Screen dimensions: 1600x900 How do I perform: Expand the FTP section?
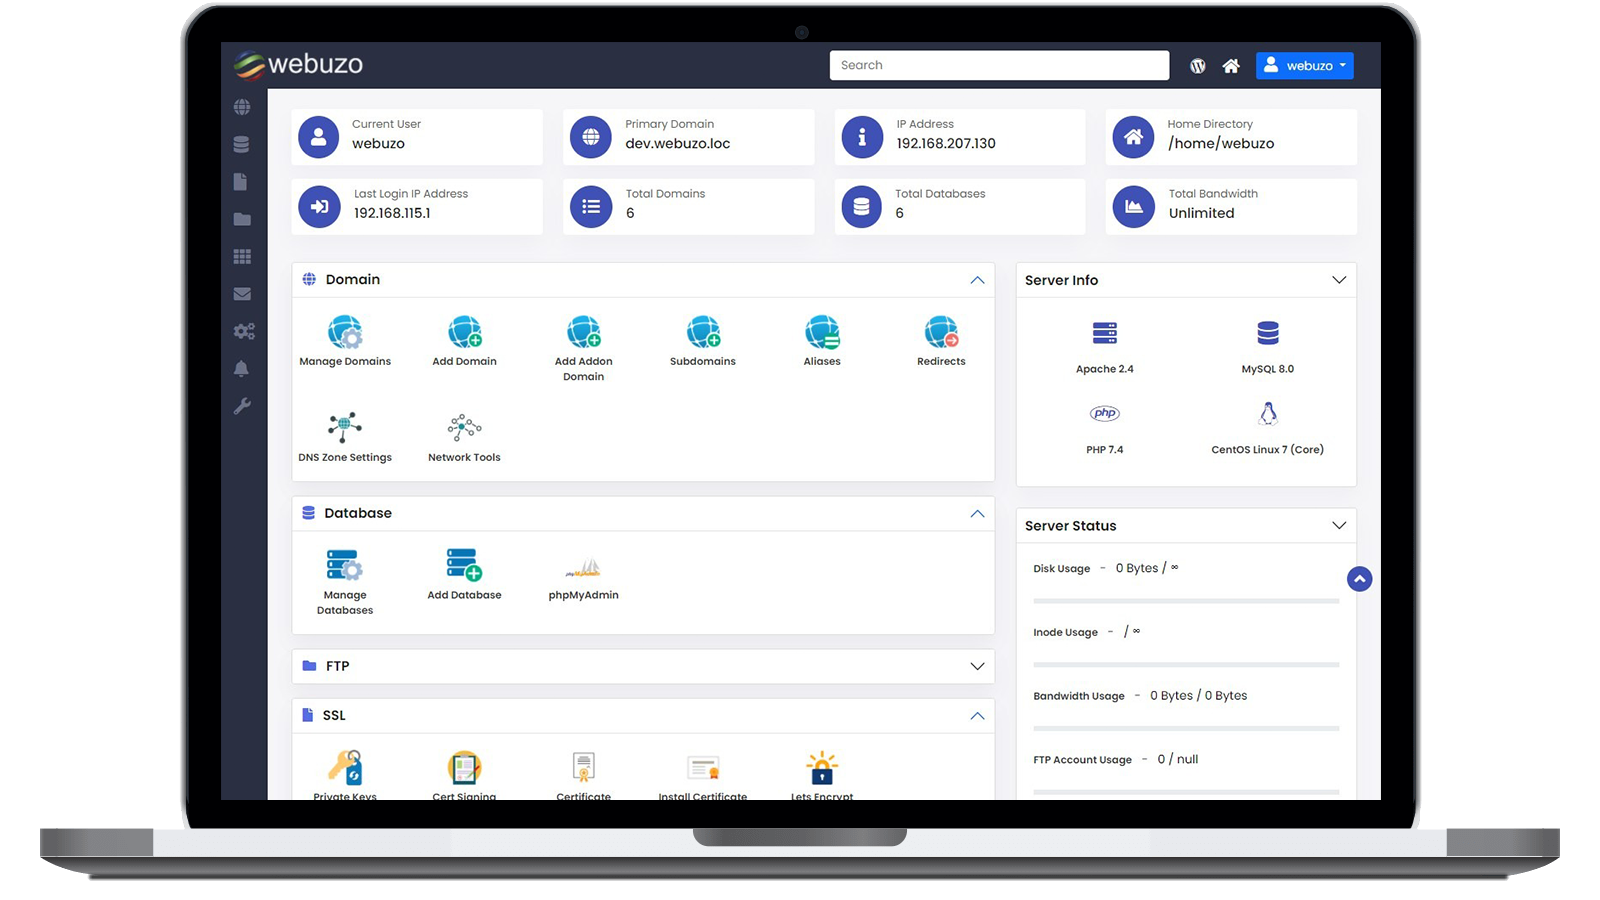coord(977,666)
